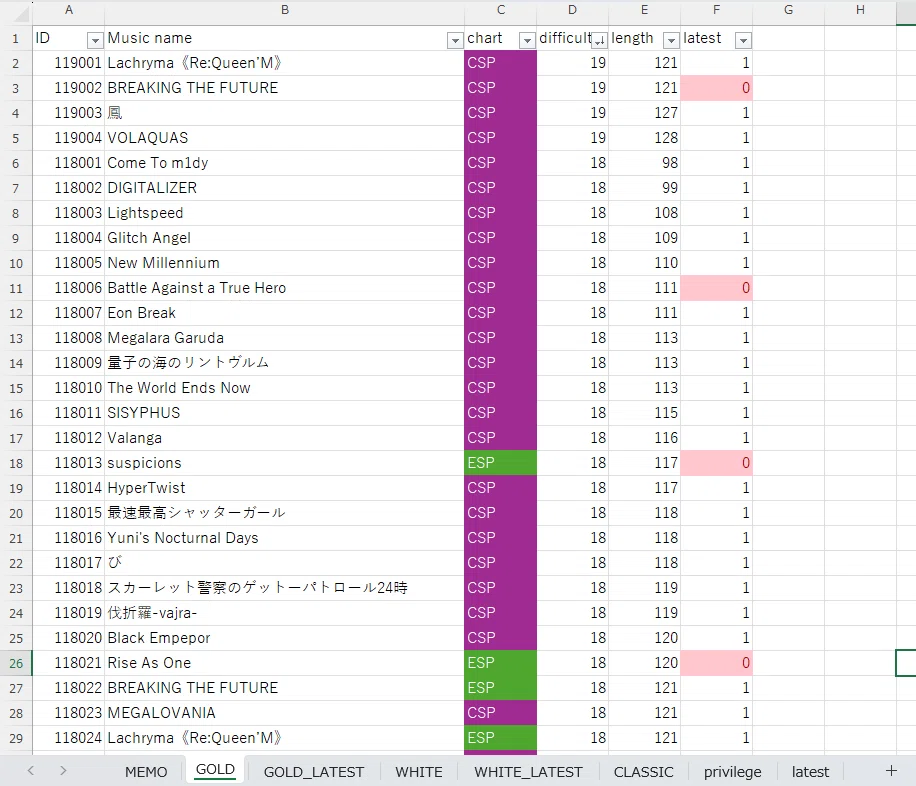Select row 3 header
916x786 pixels.
click(16, 88)
